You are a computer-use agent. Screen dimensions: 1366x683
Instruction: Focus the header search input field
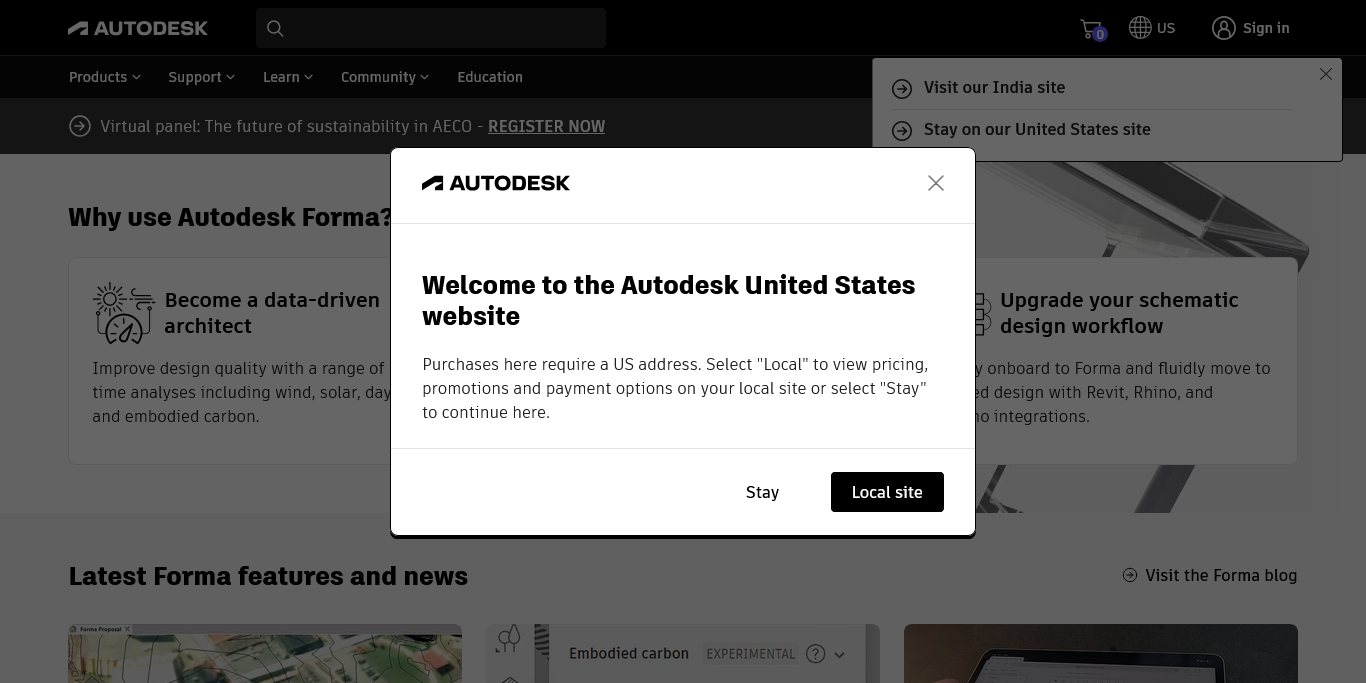click(x=431, y=28)
